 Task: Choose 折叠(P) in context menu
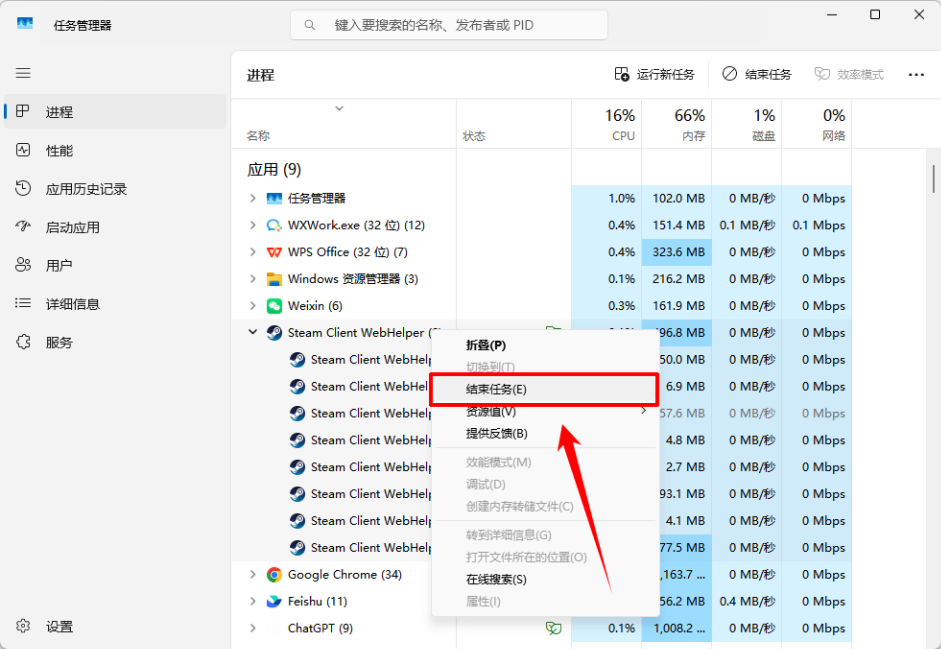(545, 345)
